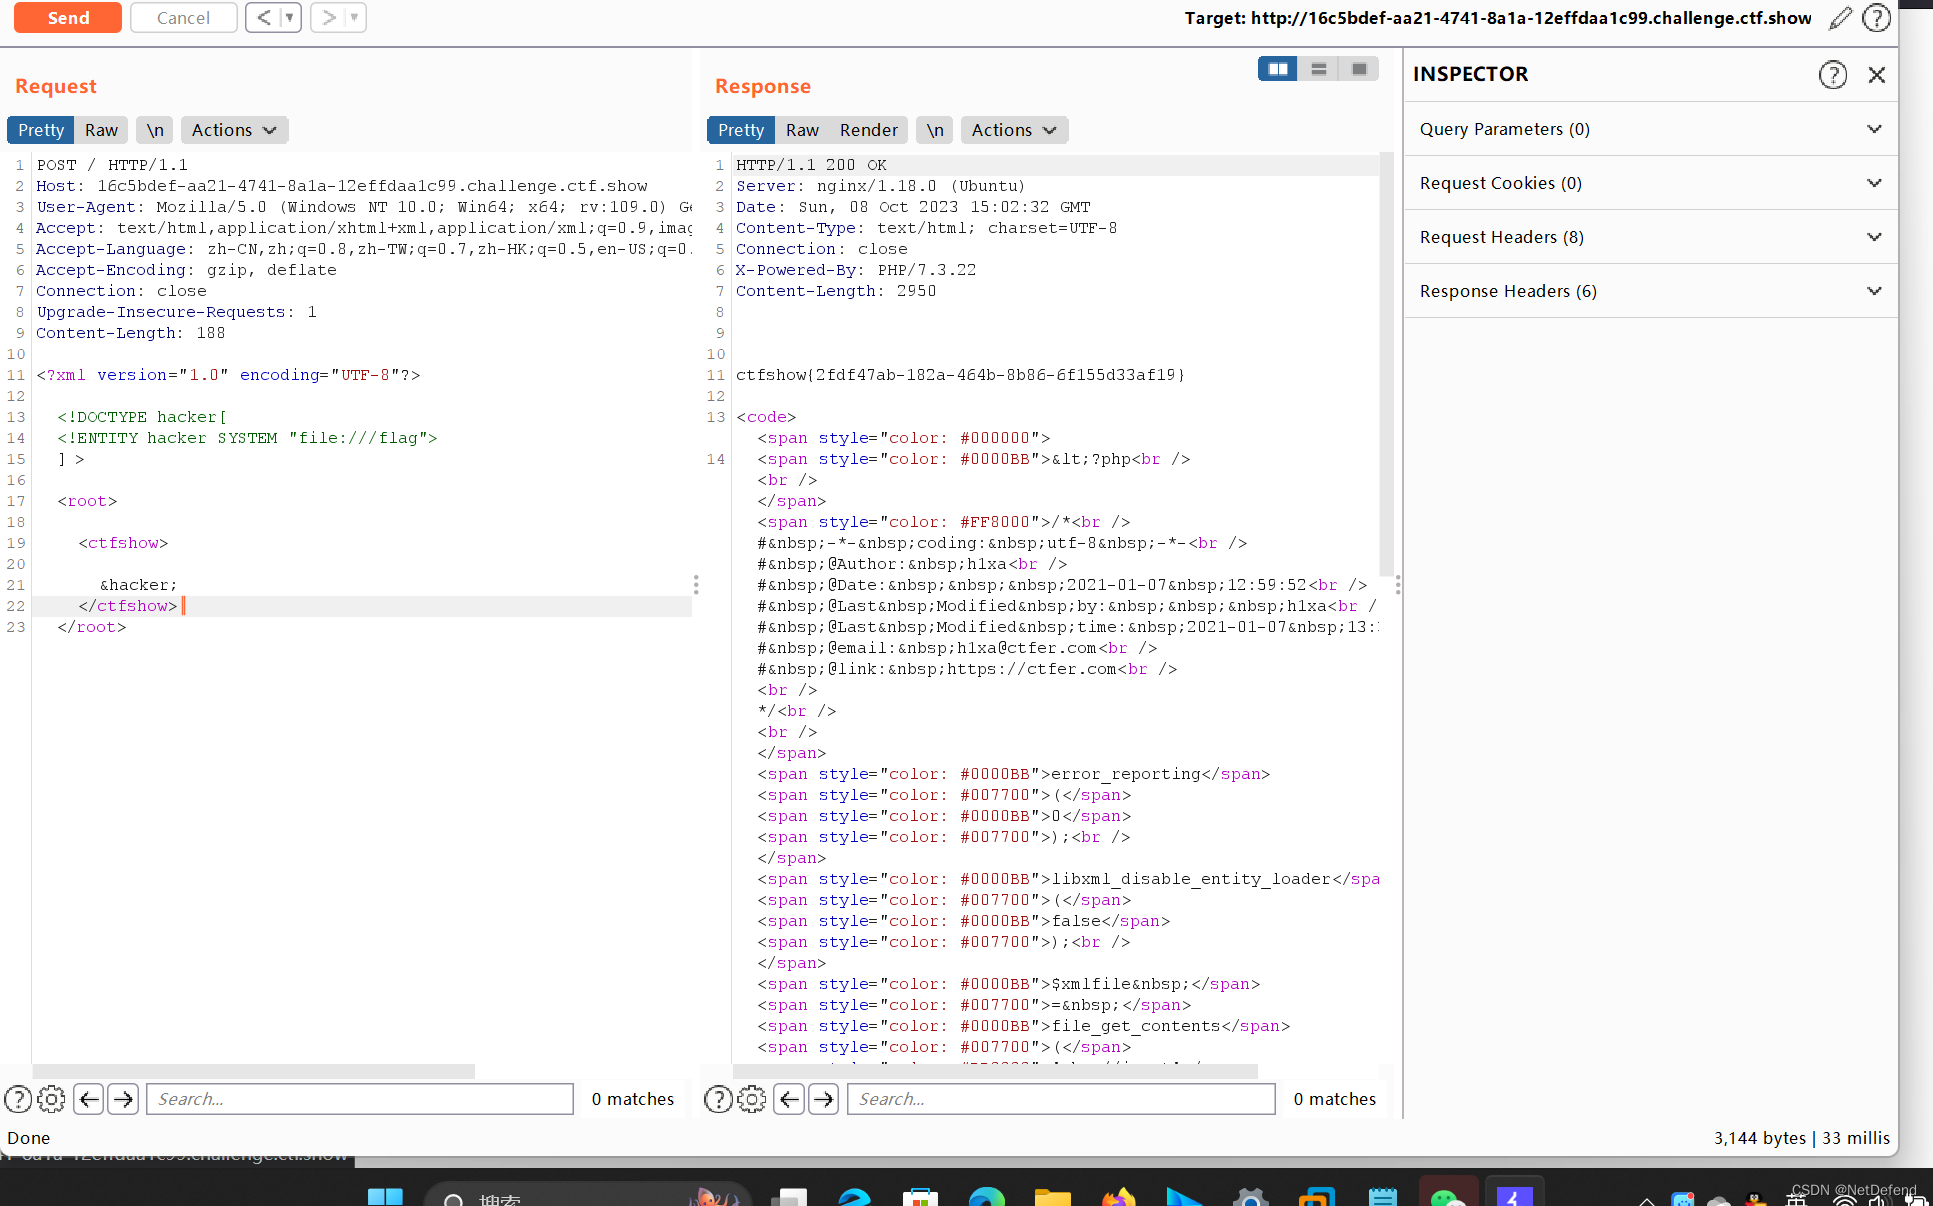This screenshot has height=1206, width=1933.
Task: Open Response search help icon
Action: tap(718, 1099)
